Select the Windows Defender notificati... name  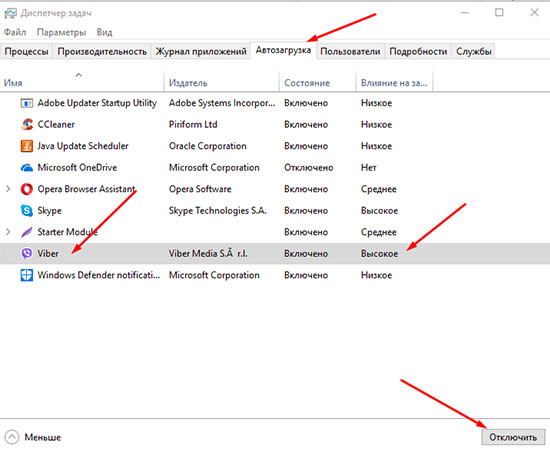click(99, 275)
